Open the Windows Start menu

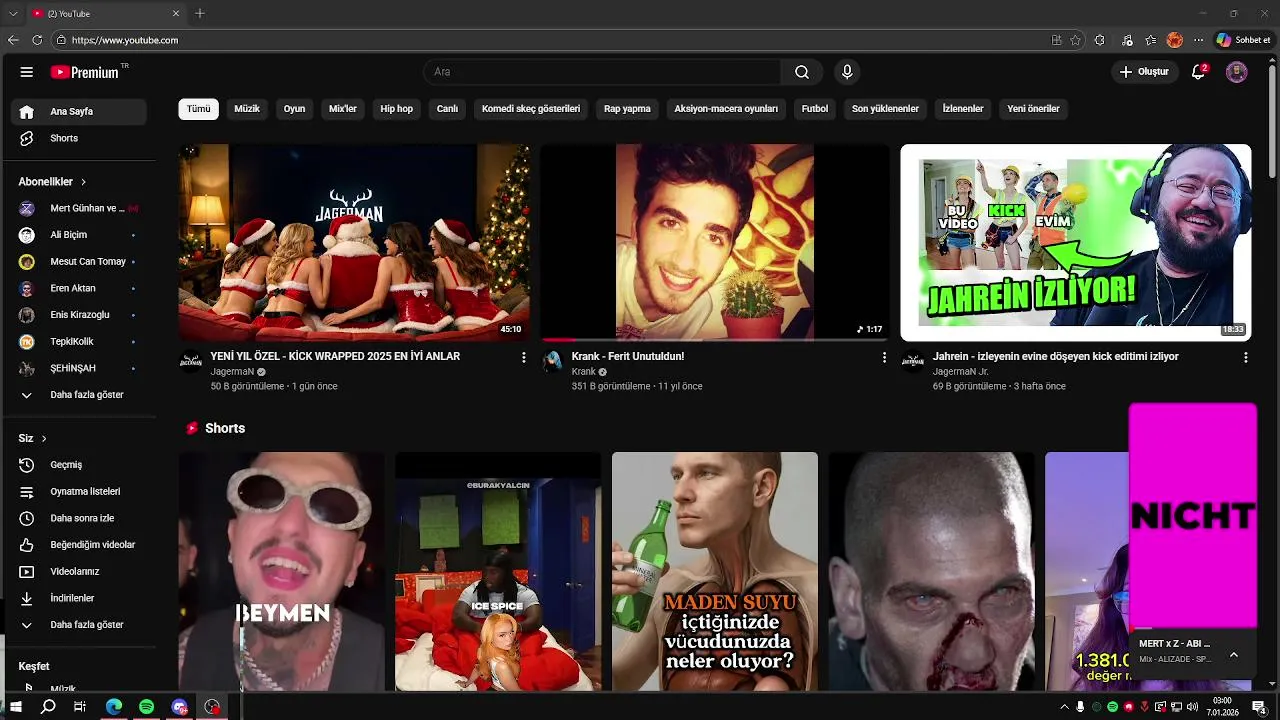click(x=16, y=707)
